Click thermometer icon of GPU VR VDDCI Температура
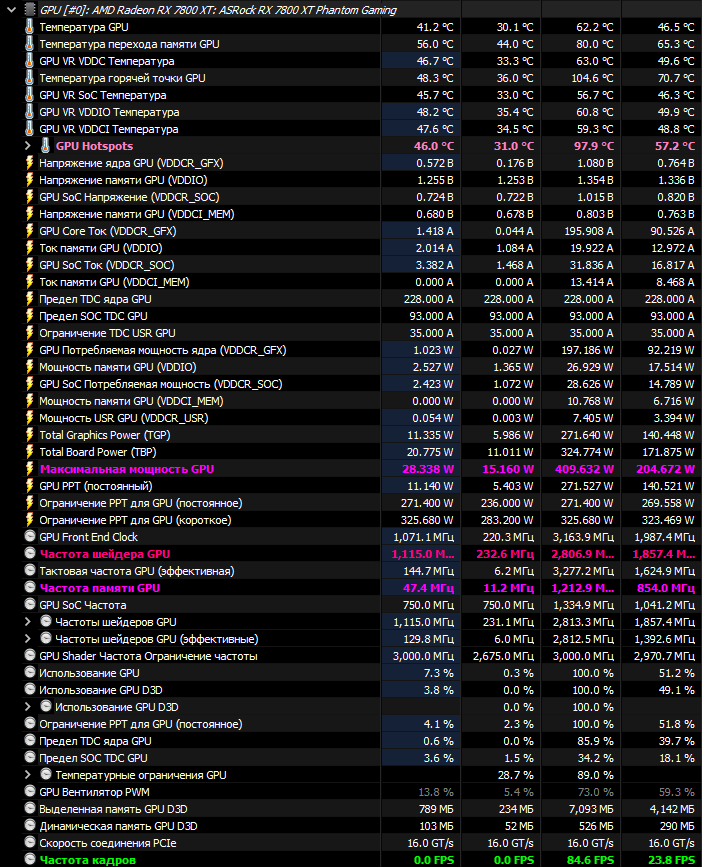Image resolution: width=702 pixels, height=867 pixels. 30,129
